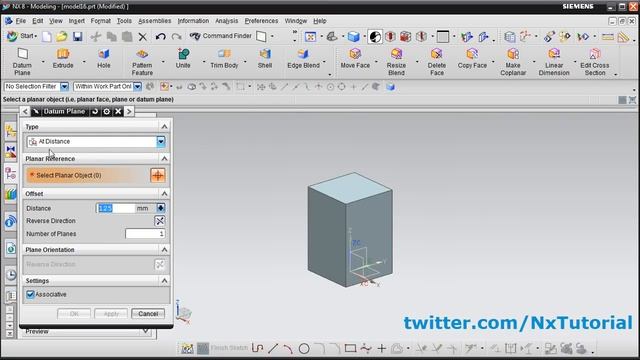Screen dimensions: 640x360
Task: Select the sketch Line tool
Action: (x=273, y=349)
